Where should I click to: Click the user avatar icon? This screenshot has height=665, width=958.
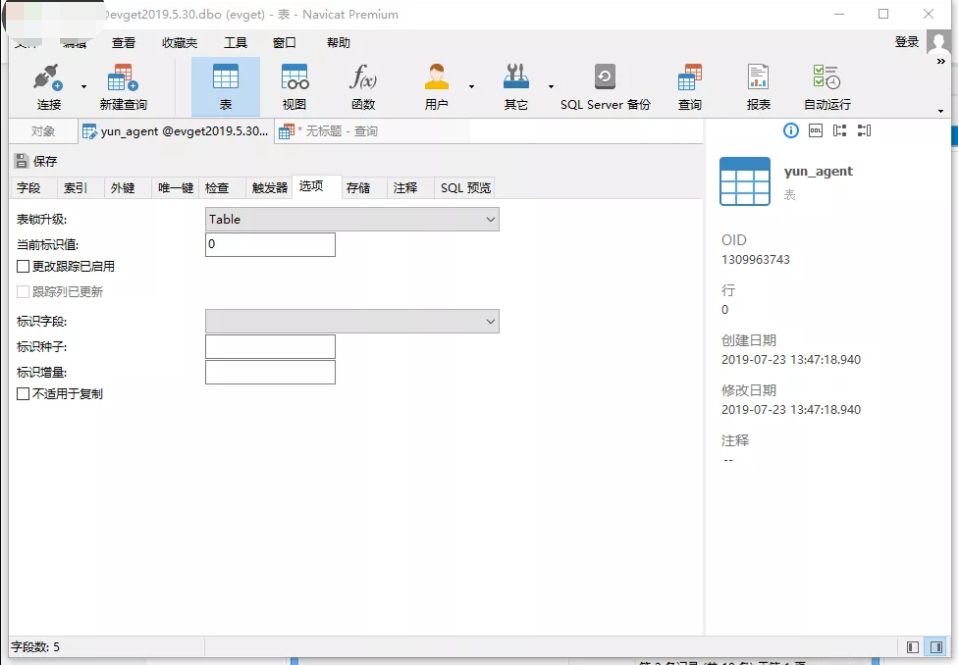tap(938, 42)
